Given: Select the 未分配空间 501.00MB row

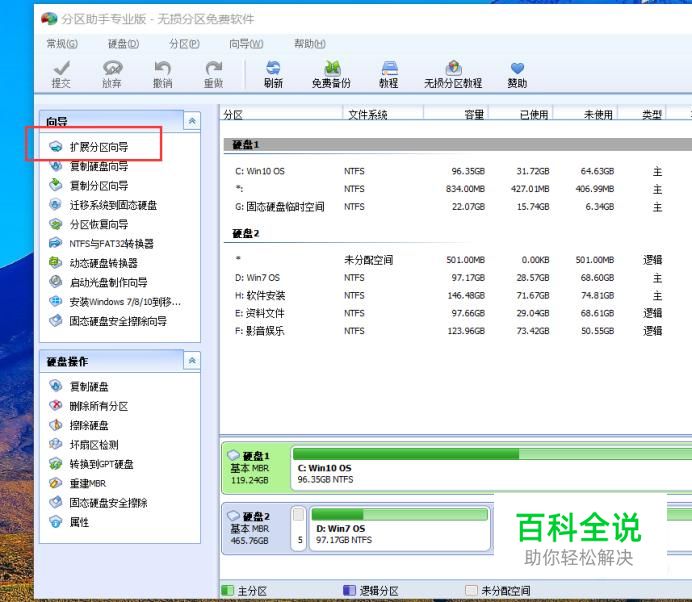Looking at the screenshot, I should pos(458,260).
